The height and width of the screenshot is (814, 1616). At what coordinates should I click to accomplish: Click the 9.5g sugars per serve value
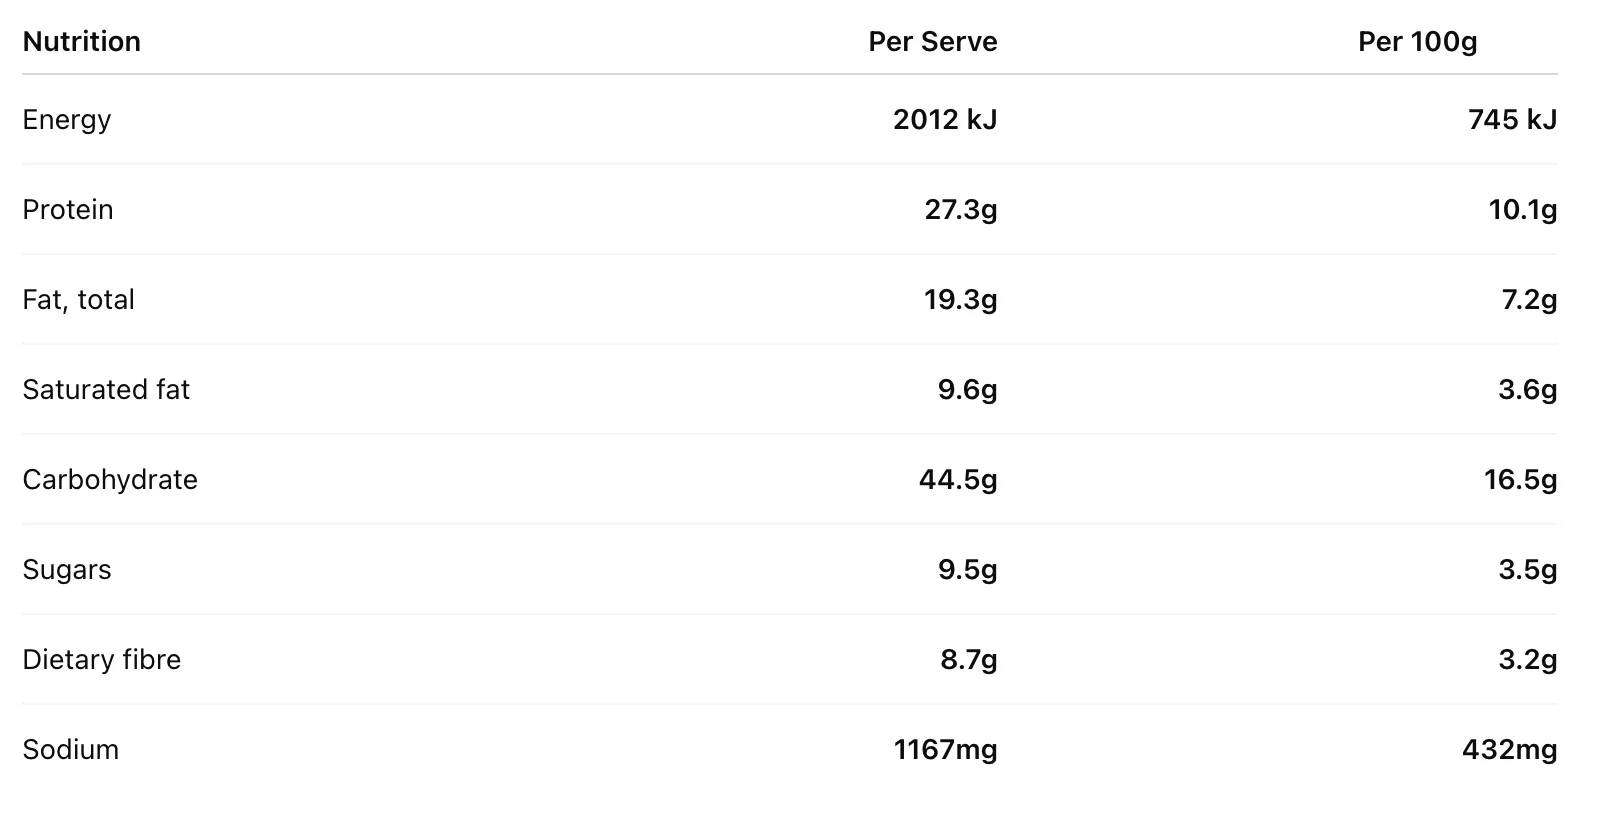967,570
